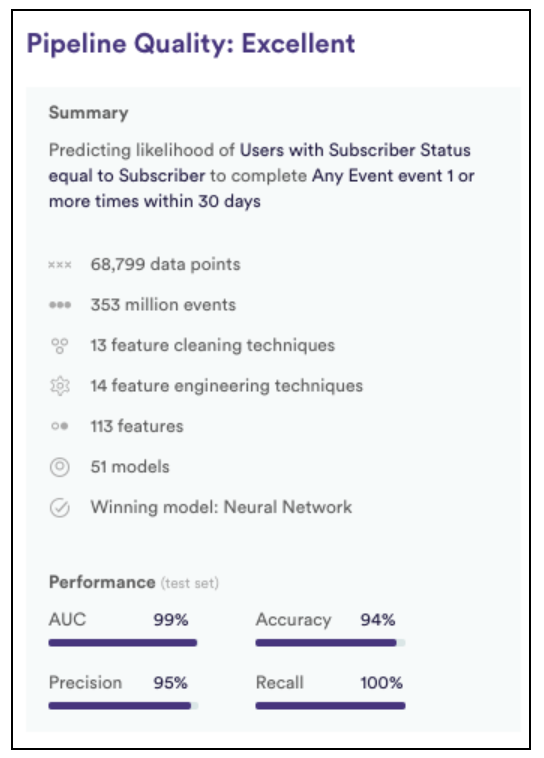Image resolution: width=544 pixels, height=758 pixels.
Task: Click the three-dots events icon
Action: (60, 305)
